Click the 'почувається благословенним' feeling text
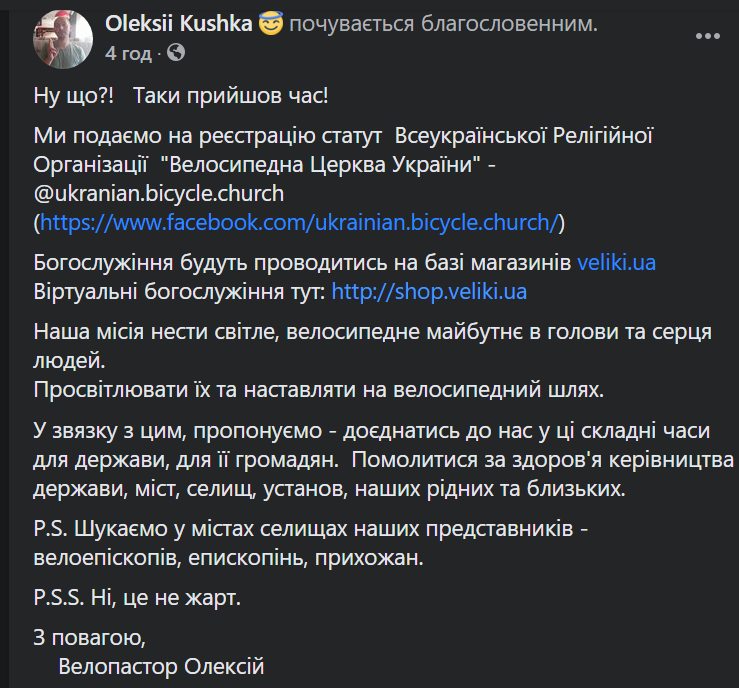739x688 pixels. [x=443, y=24]
